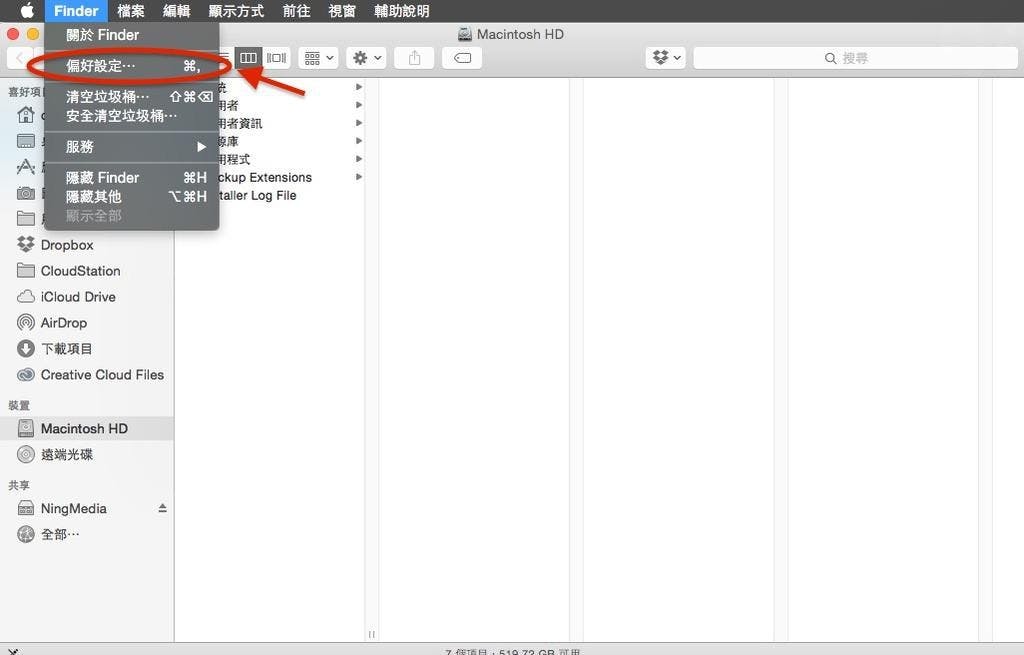Viewport: 1024px width, 655px height.
Task: Click the 全部… globe icon
Action: pos(25,534)
